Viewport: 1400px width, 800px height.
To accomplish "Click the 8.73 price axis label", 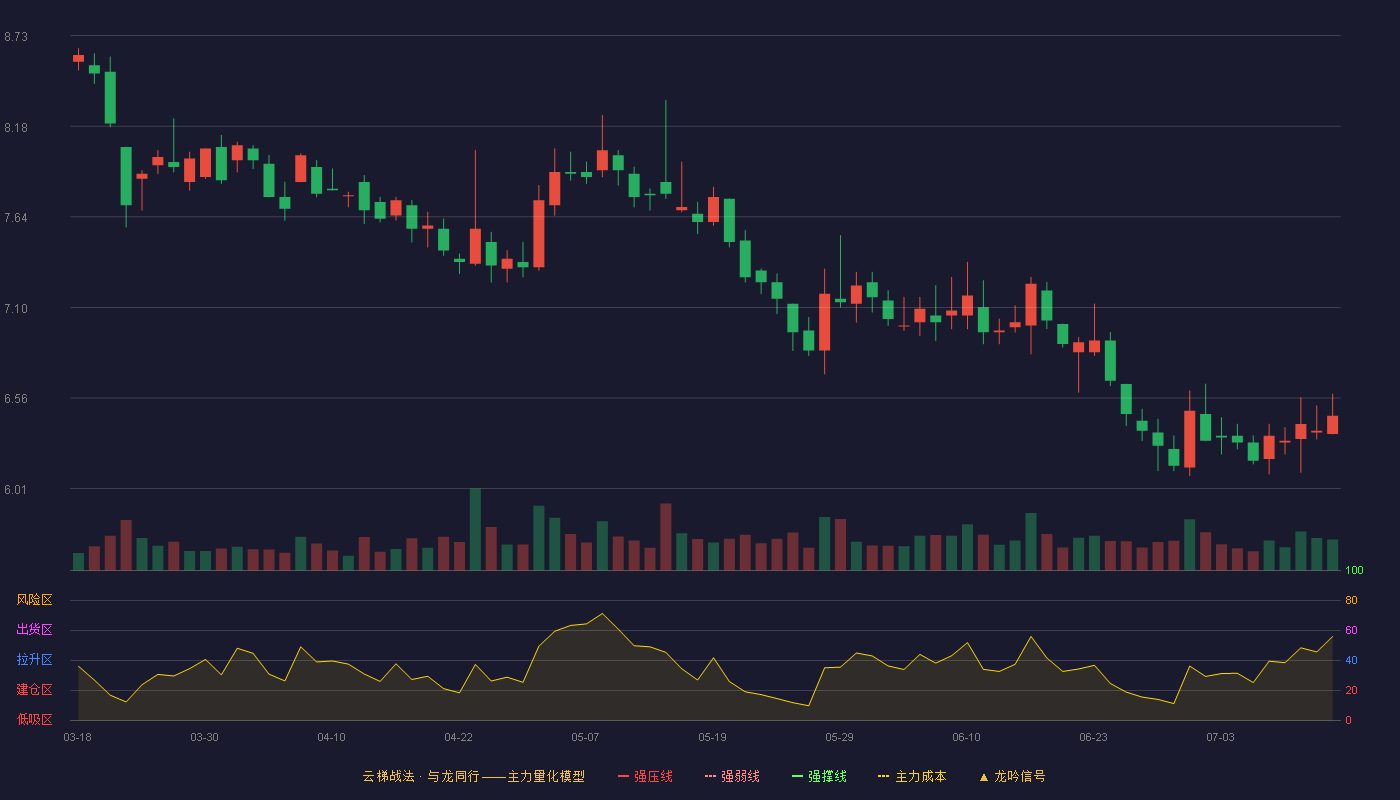I will click(x=16, y=37).
